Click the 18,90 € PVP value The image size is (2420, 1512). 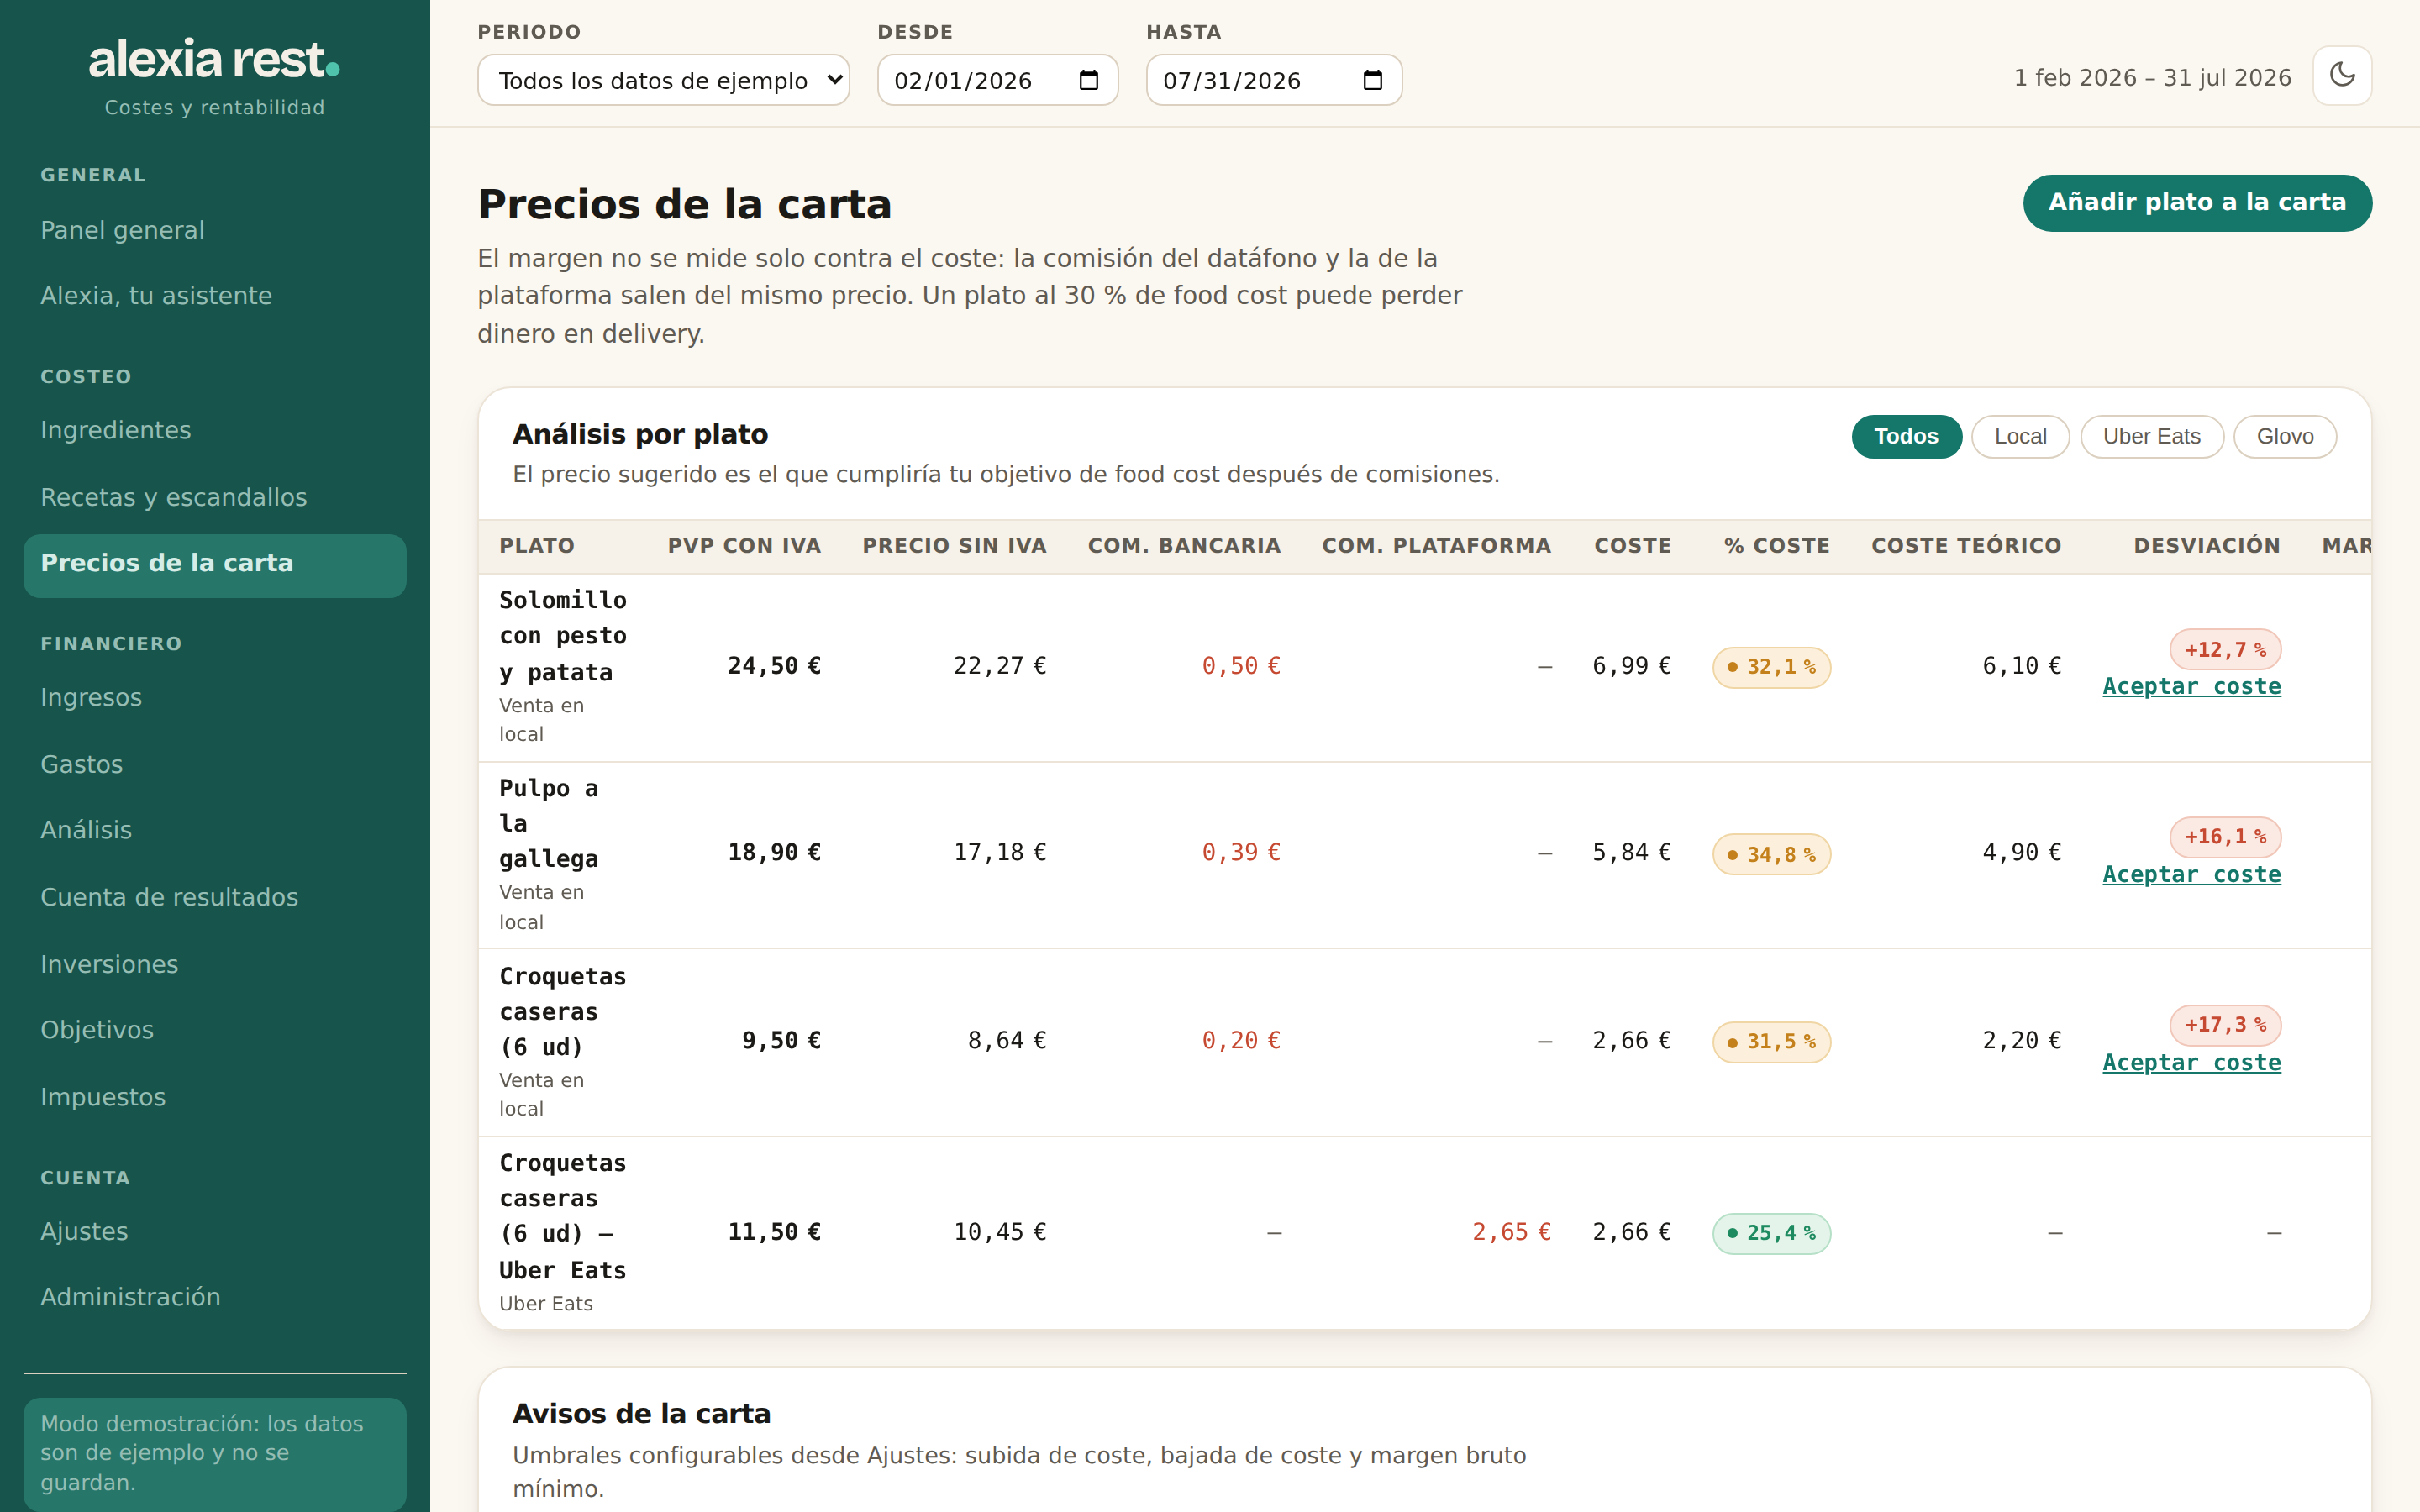[774, 853]
